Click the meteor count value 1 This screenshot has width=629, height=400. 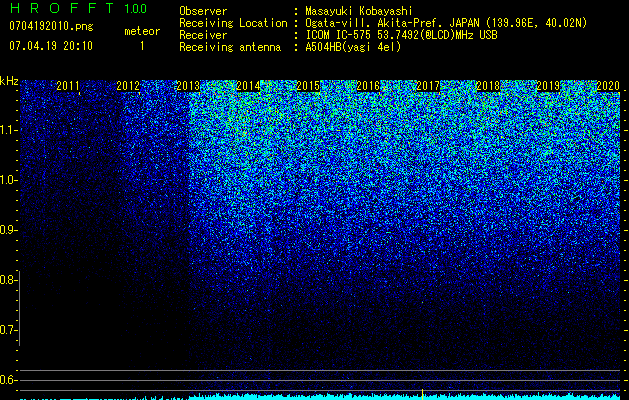(142, 46)
